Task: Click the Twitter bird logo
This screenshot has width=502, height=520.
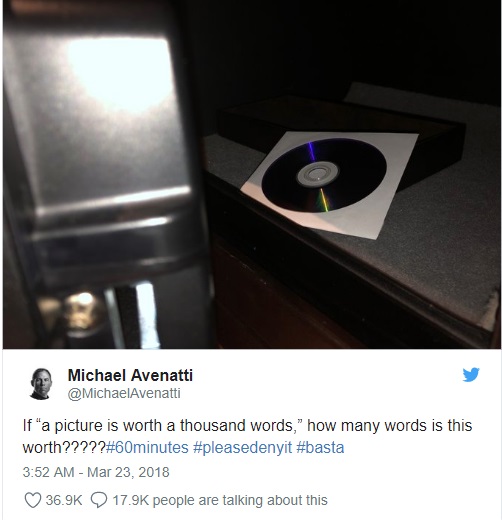Action: click(471, 375)
